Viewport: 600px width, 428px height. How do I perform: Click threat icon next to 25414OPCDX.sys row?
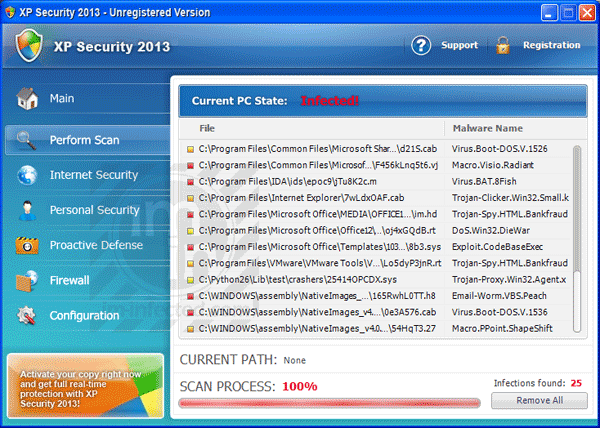point(190,280)
